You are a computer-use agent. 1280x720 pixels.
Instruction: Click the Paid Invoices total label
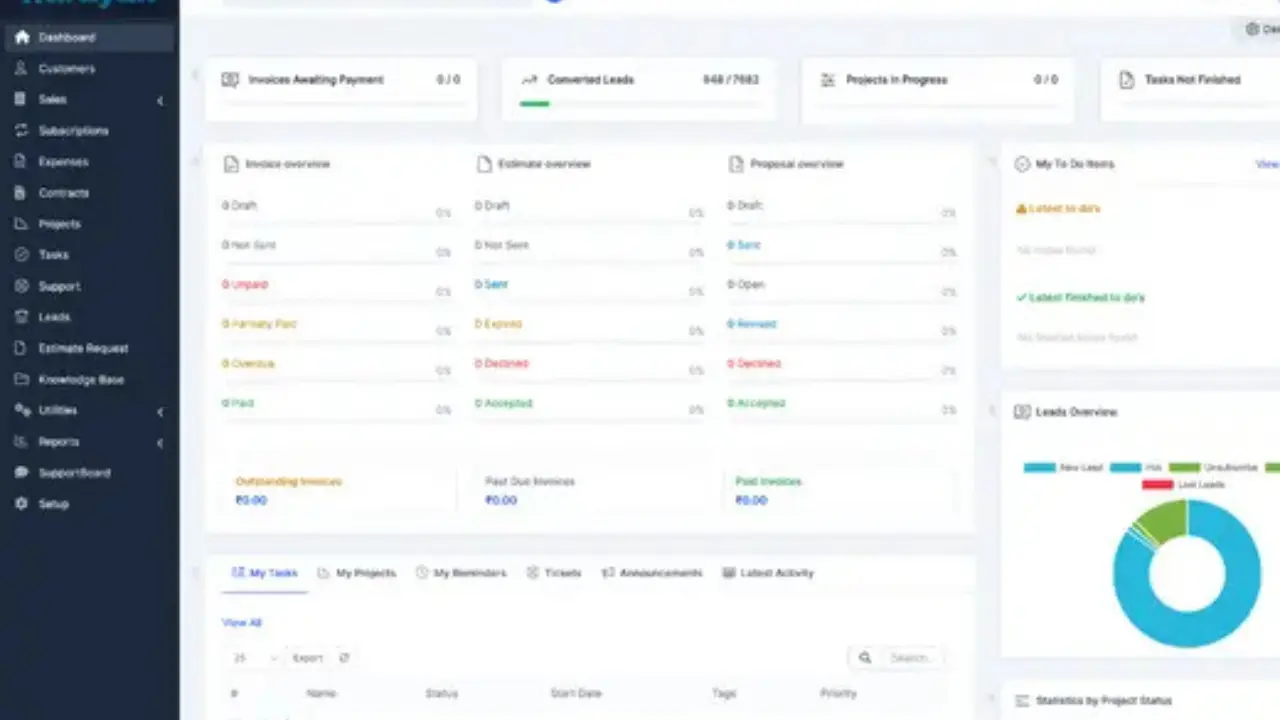pyautogui.click(x=768, y=481)
